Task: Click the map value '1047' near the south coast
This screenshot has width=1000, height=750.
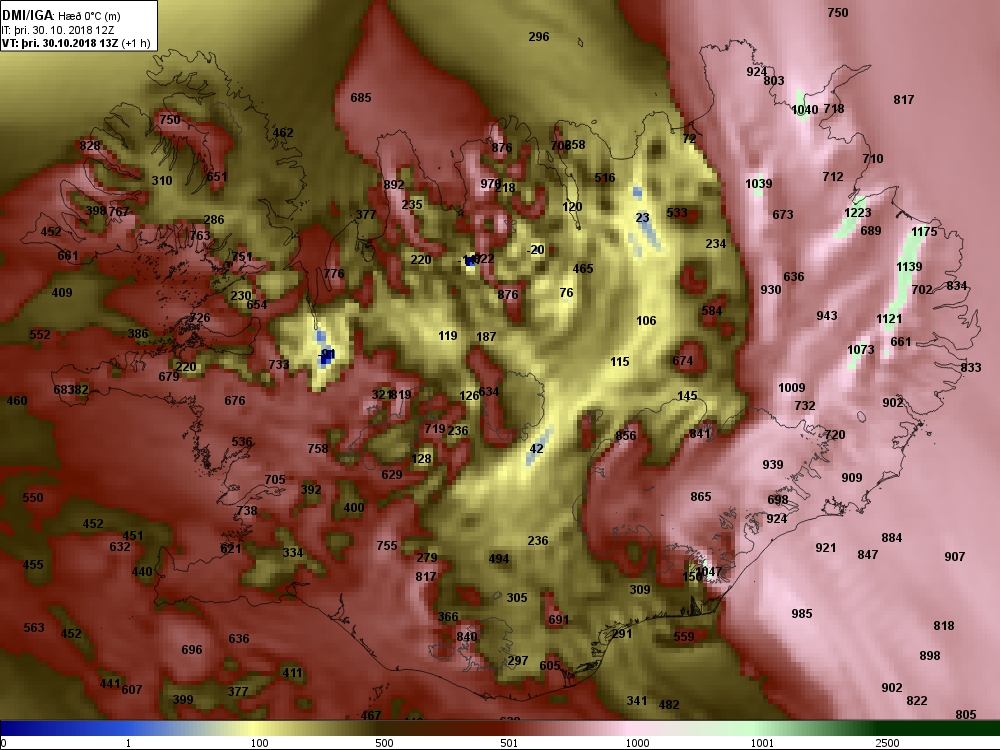Action: (x=709, y=571)
